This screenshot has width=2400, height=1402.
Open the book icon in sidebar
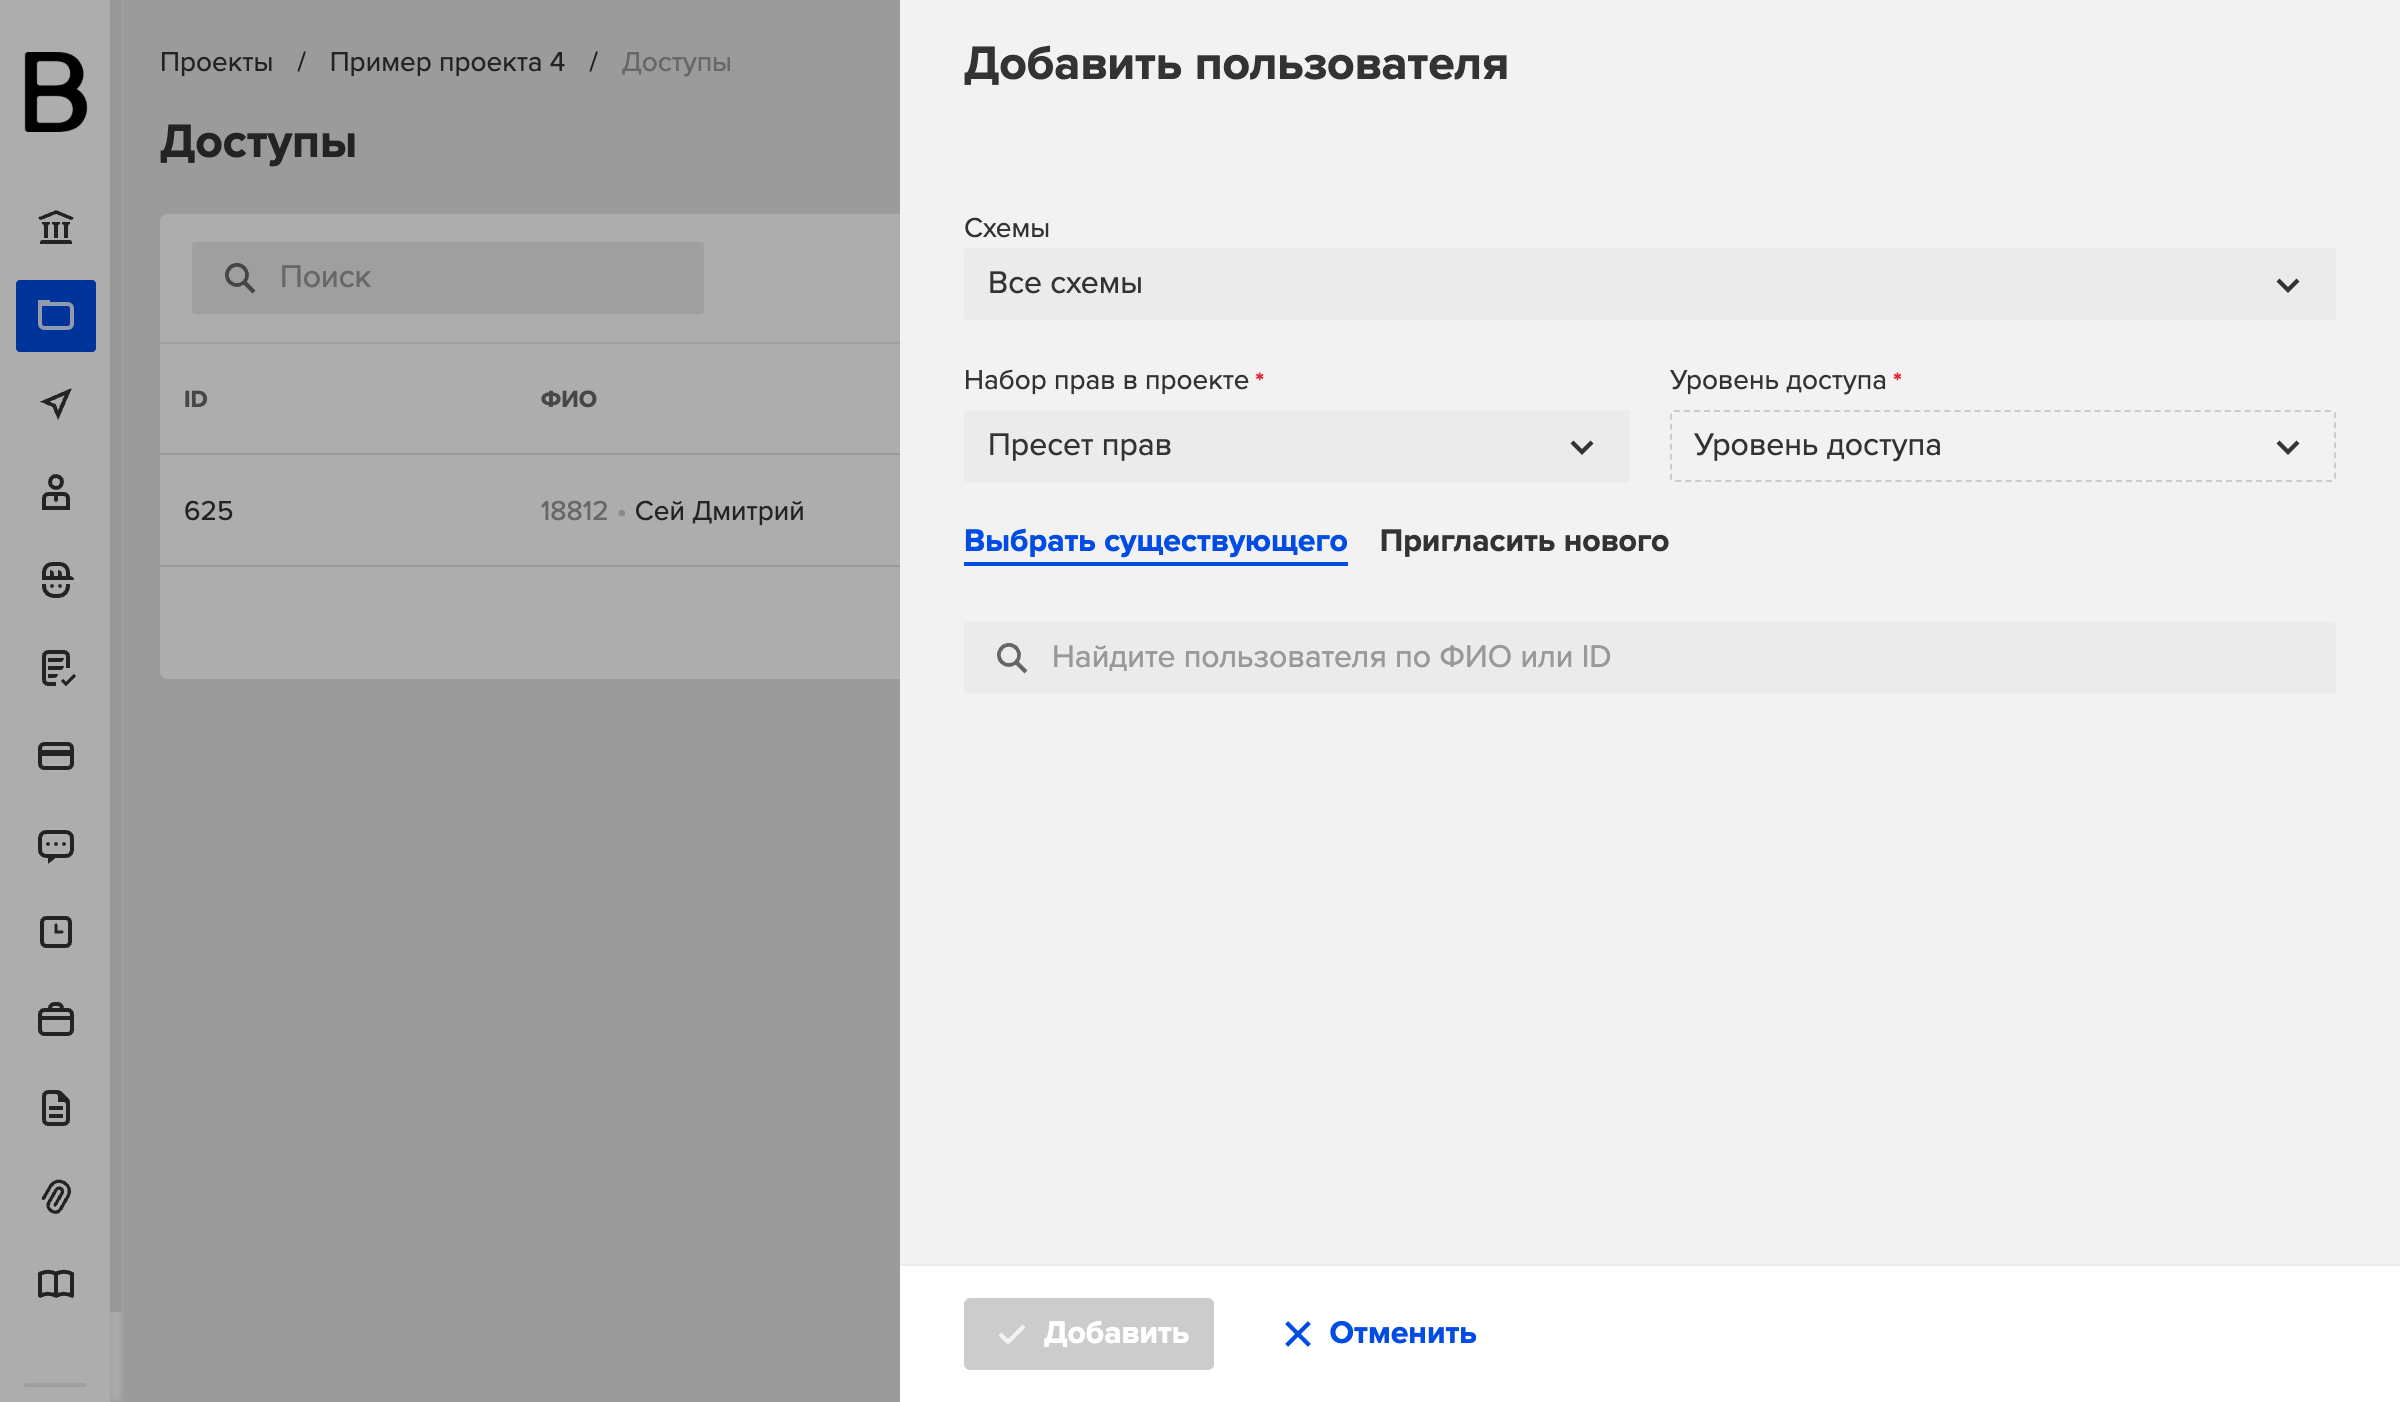(x=56, y=1284)
